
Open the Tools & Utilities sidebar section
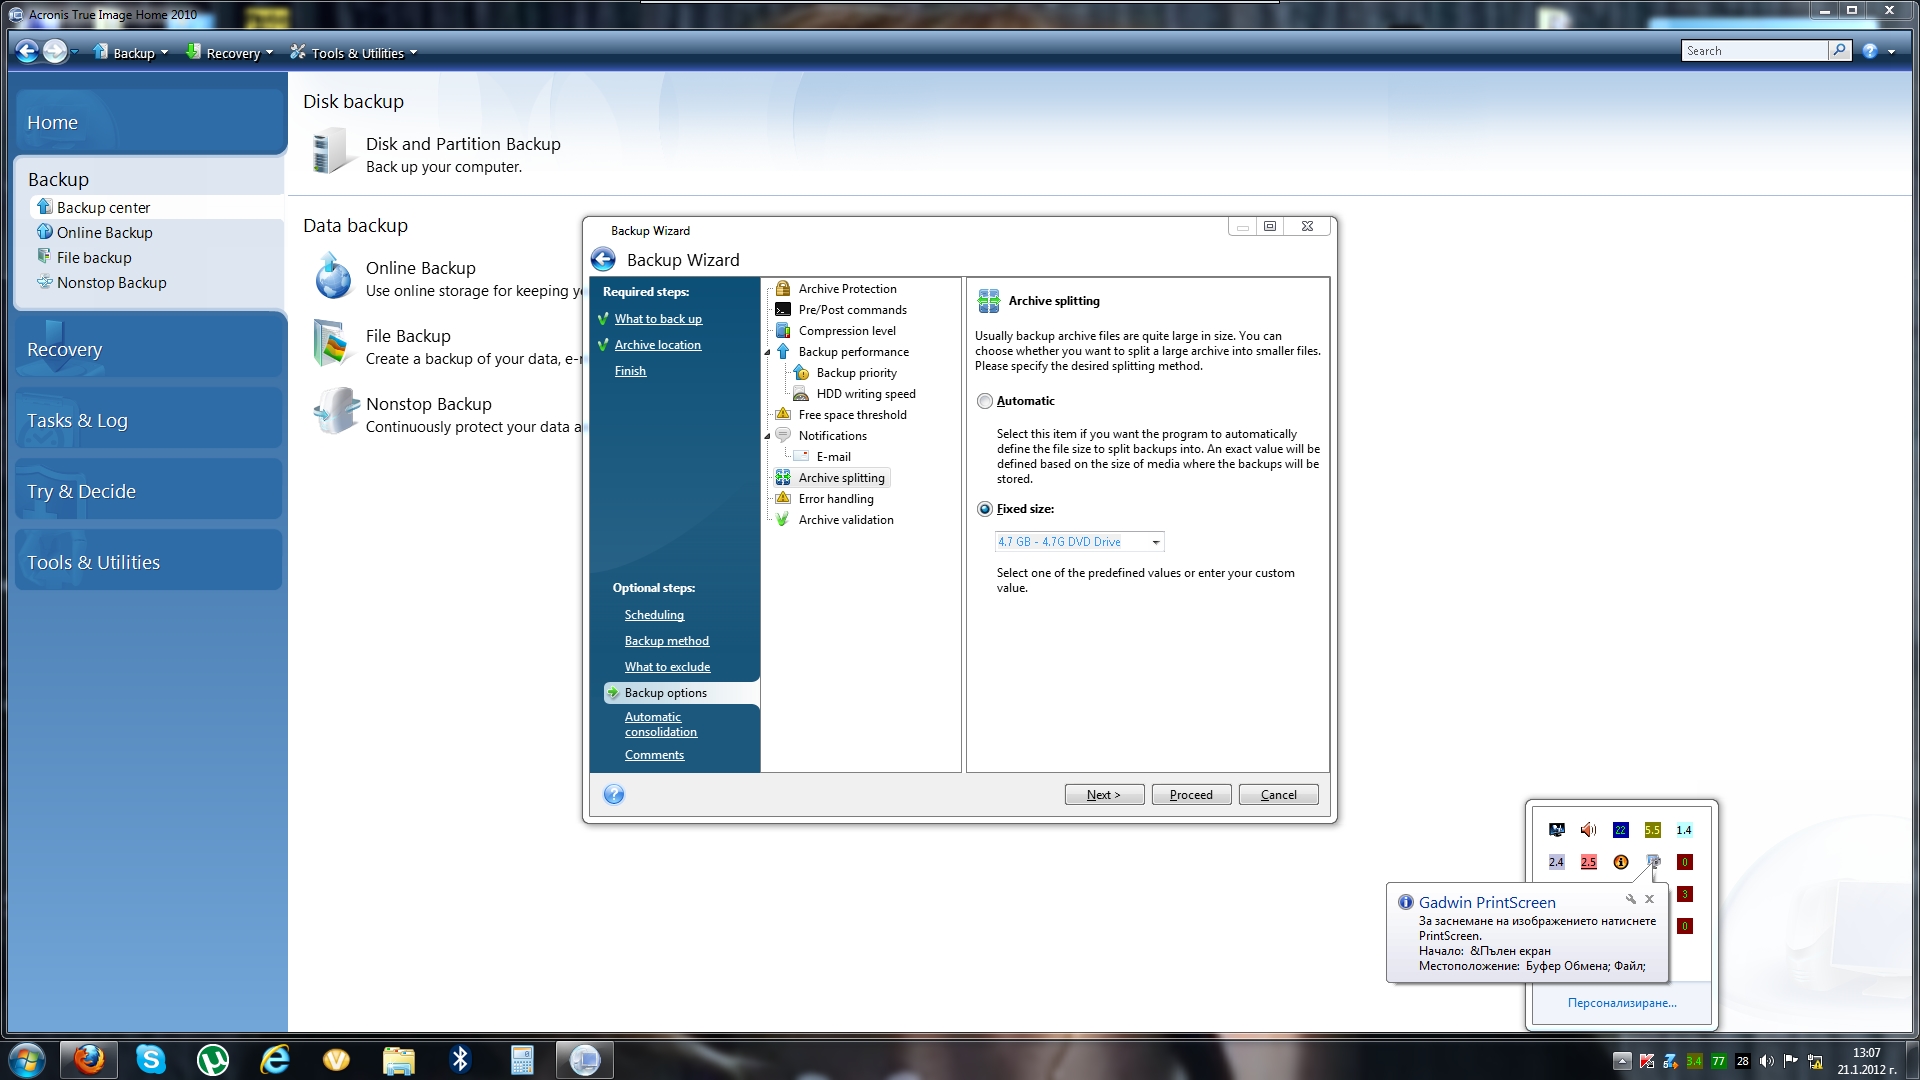150,563
